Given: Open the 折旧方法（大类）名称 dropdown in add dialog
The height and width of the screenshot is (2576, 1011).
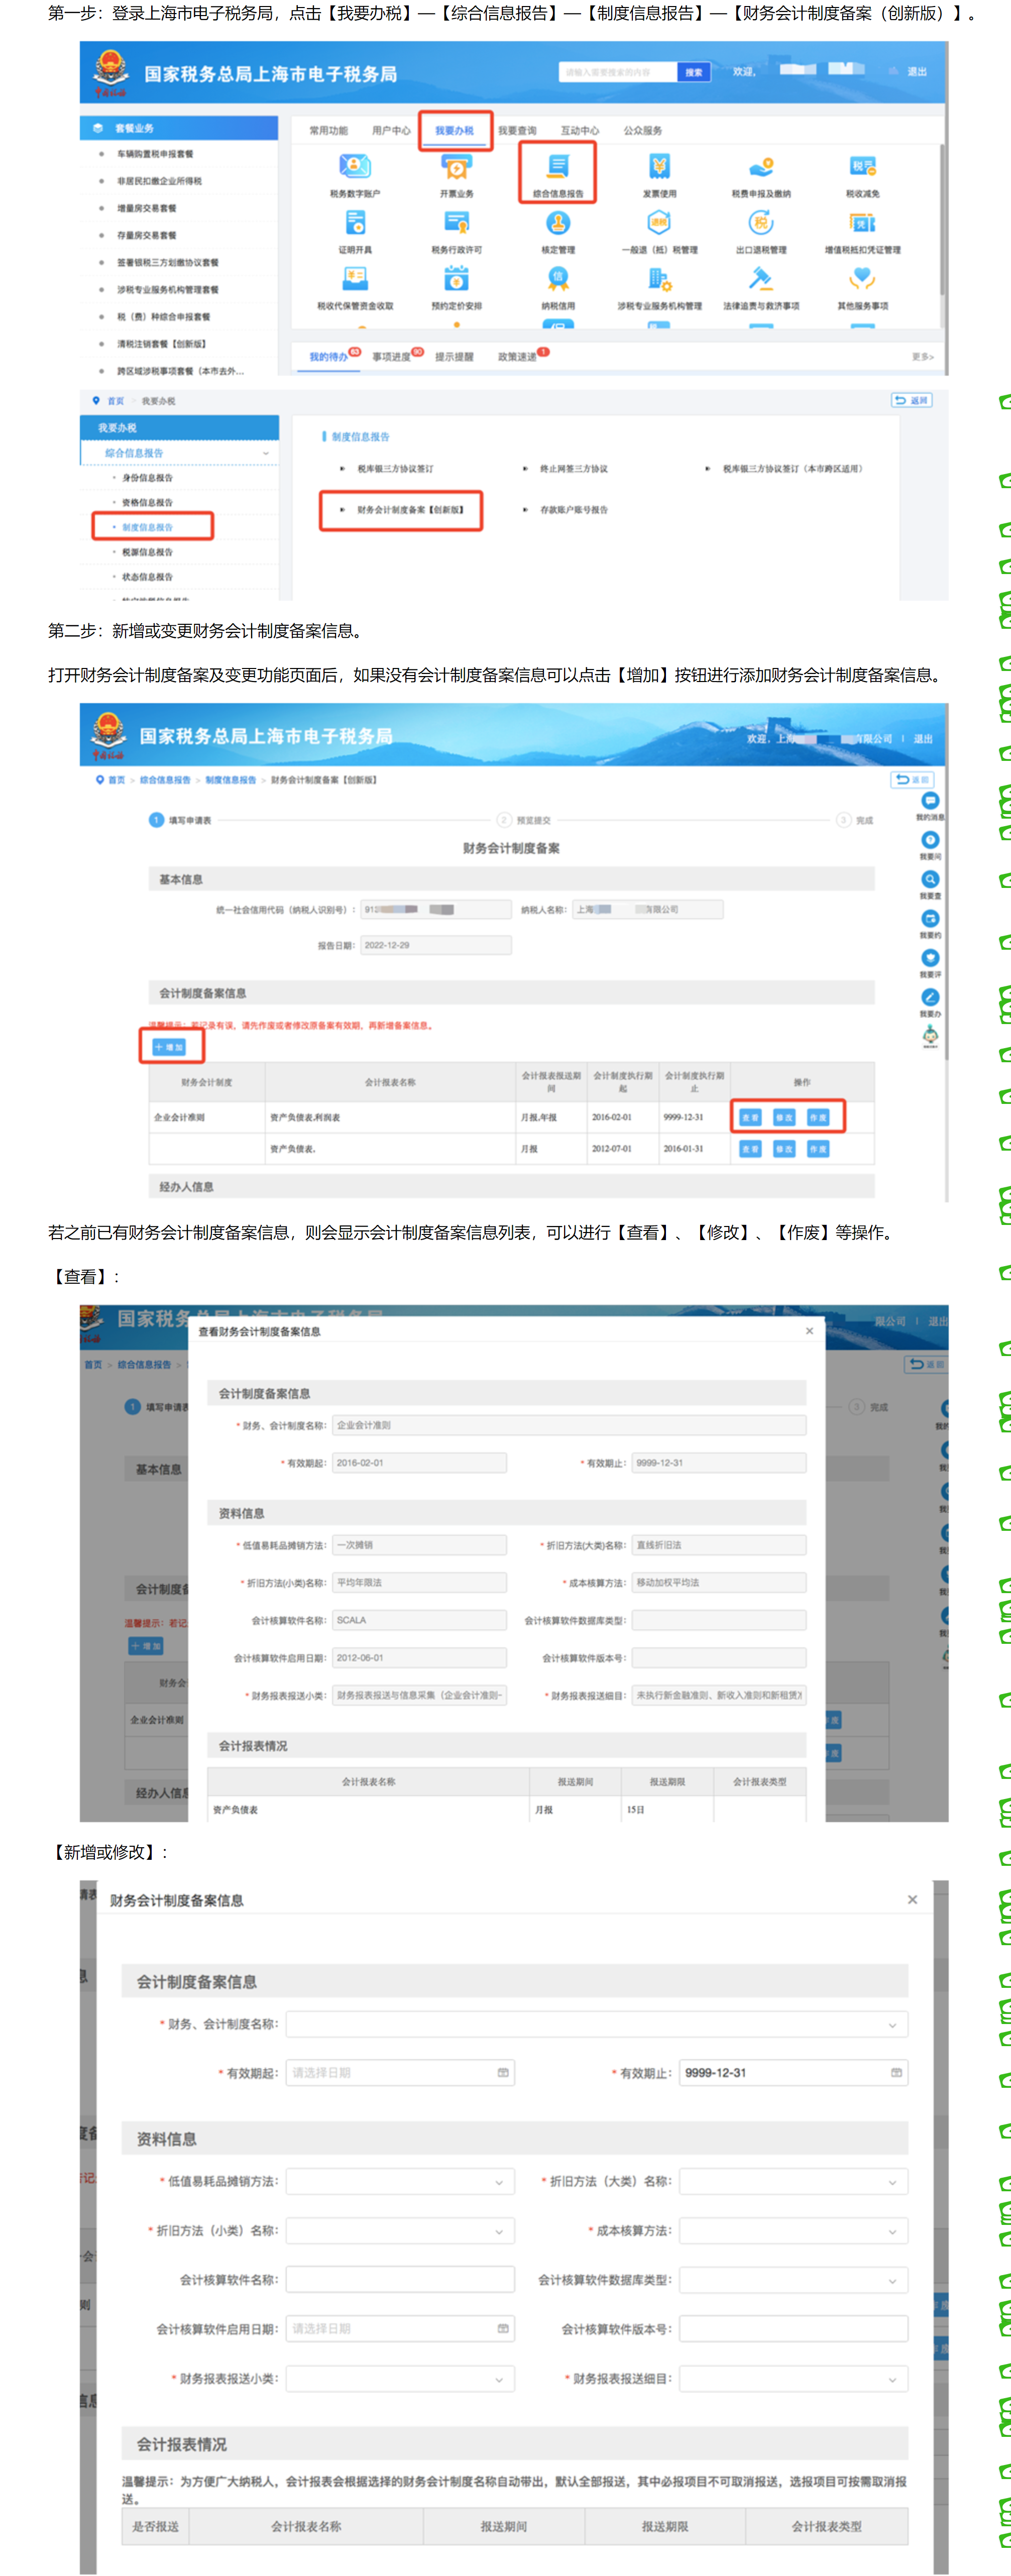Looking at the screenshot, I should pyautogui.click(x=794, y=2182).
